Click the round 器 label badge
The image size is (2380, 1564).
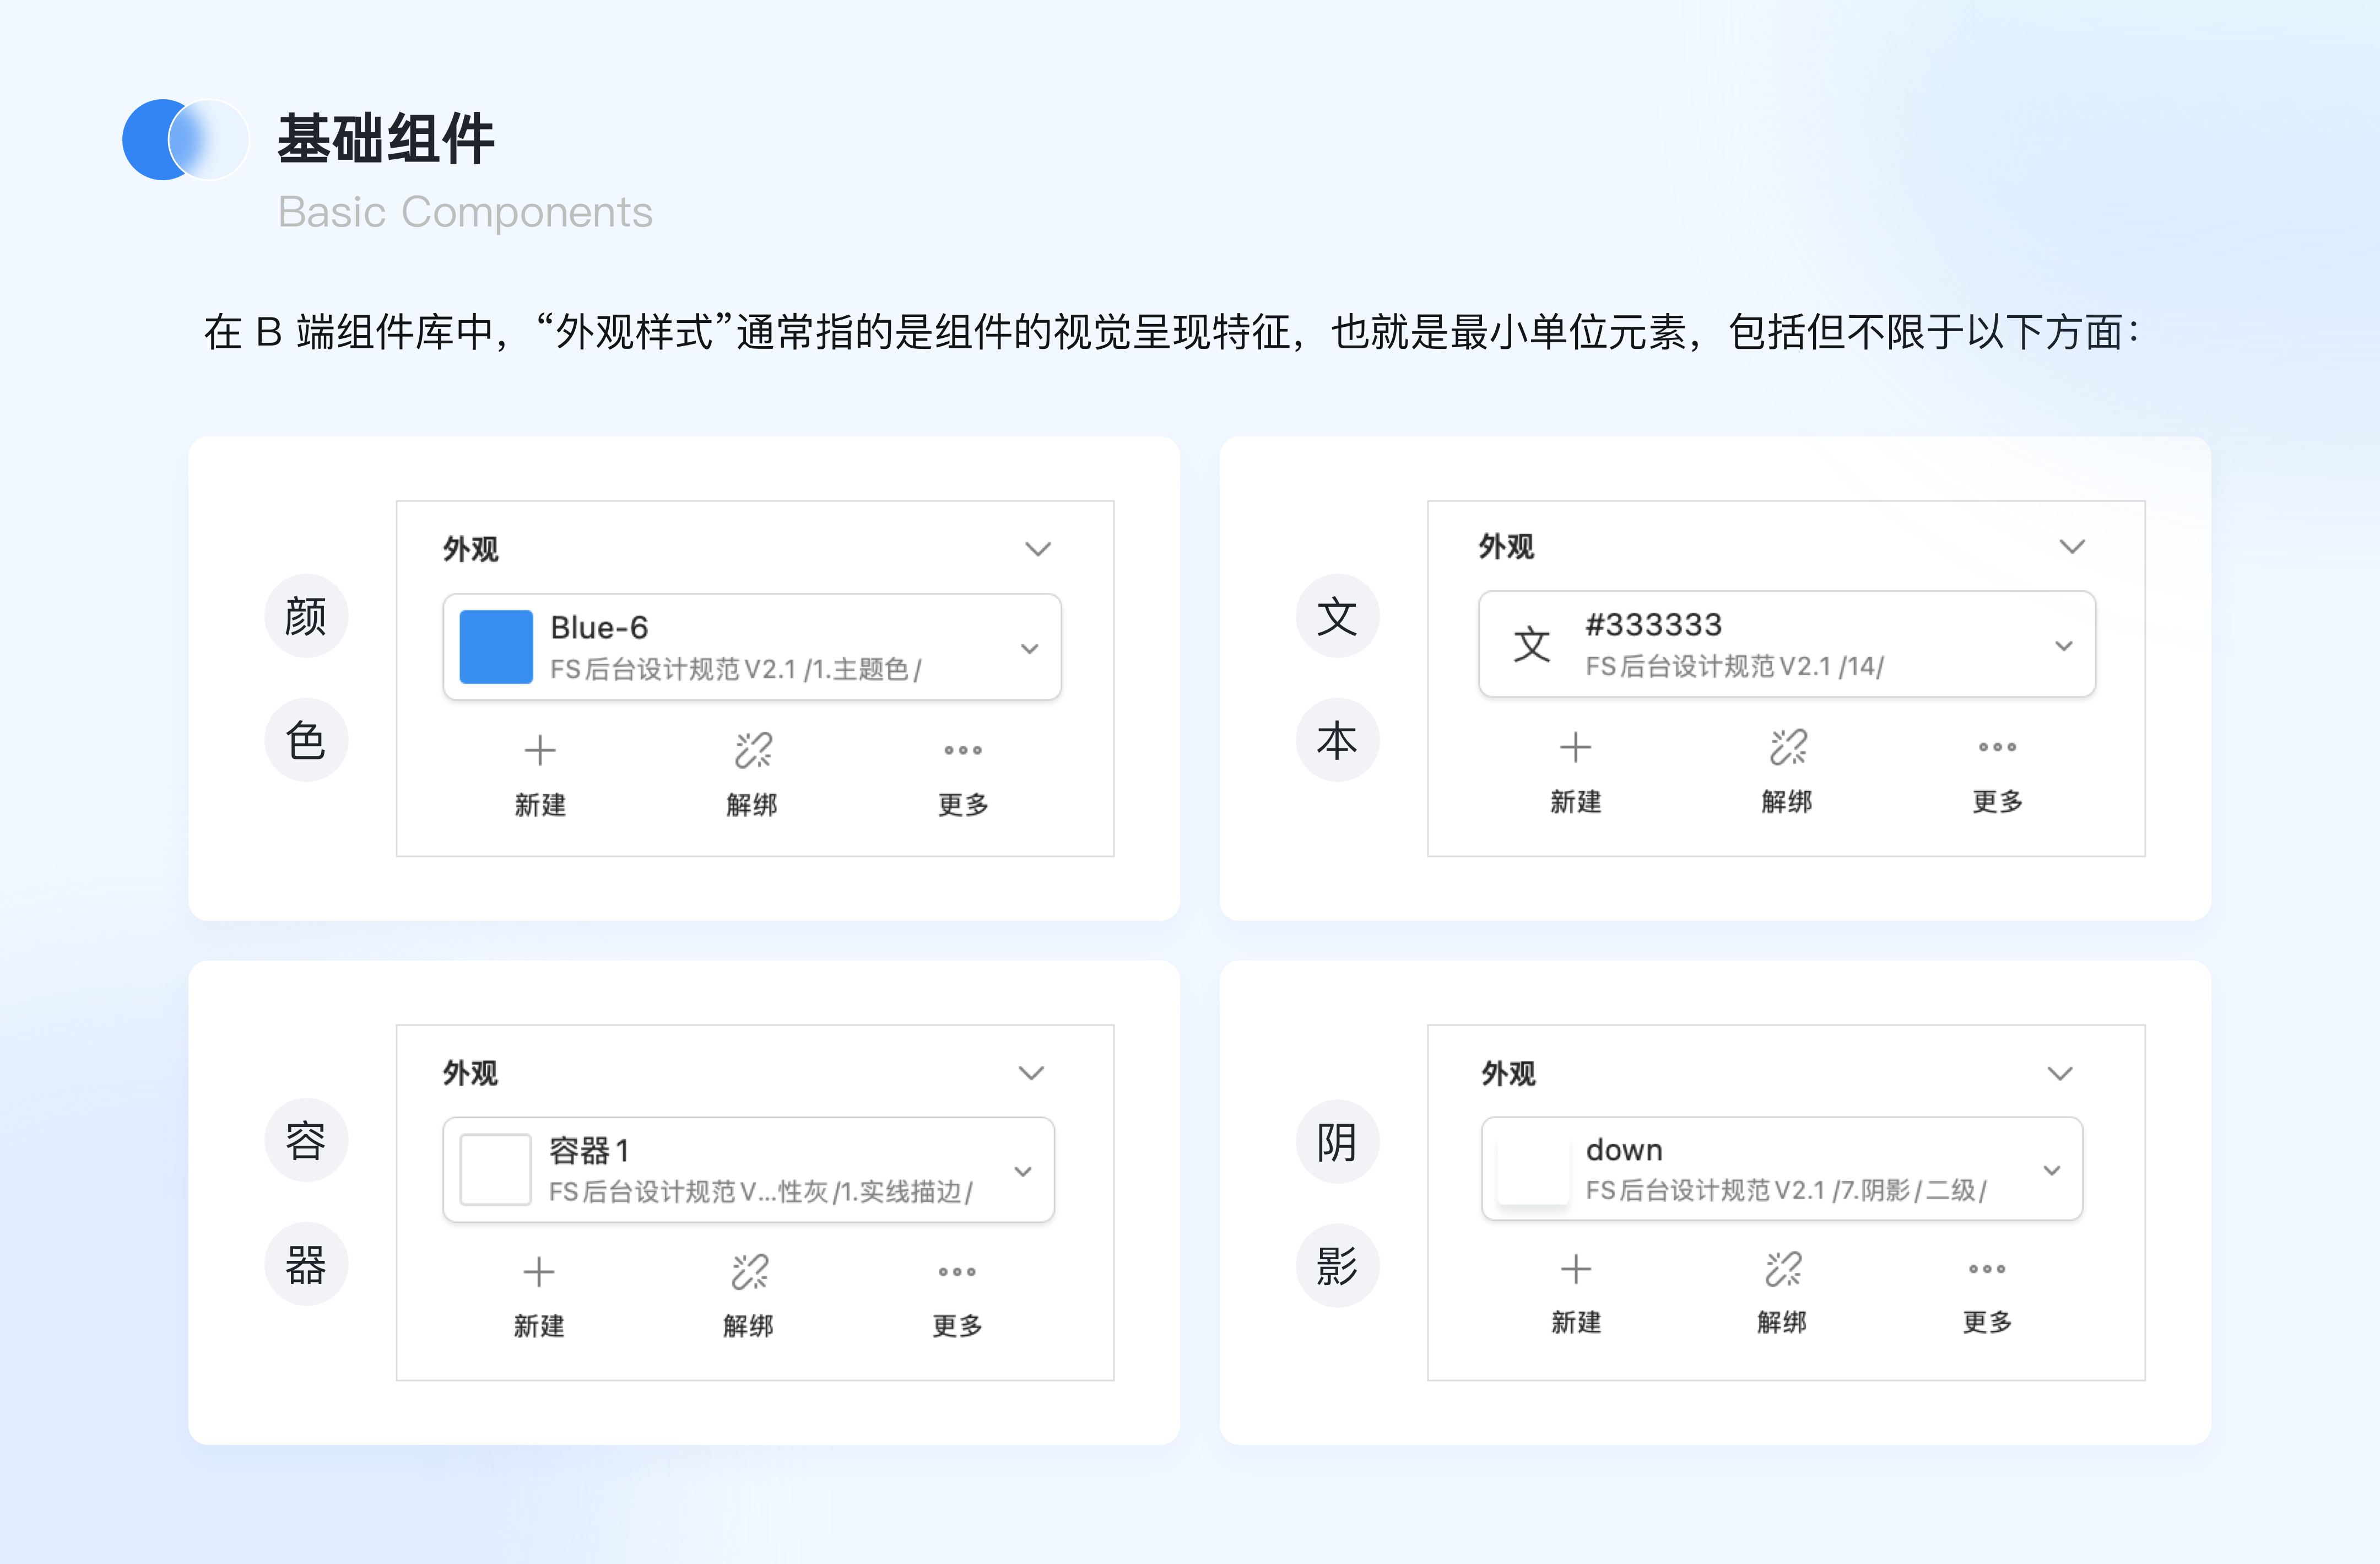tap(306, 1265)
